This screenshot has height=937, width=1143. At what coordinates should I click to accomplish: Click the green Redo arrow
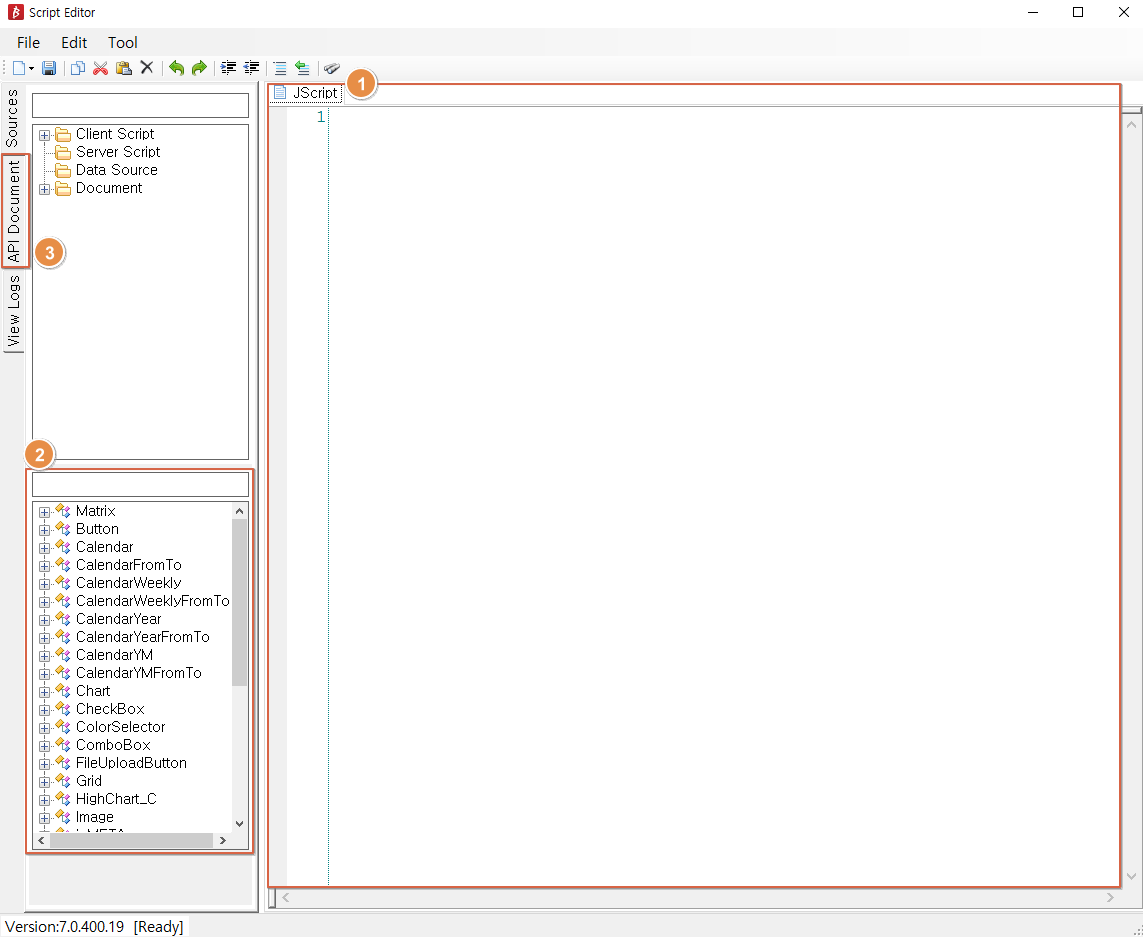199,68
